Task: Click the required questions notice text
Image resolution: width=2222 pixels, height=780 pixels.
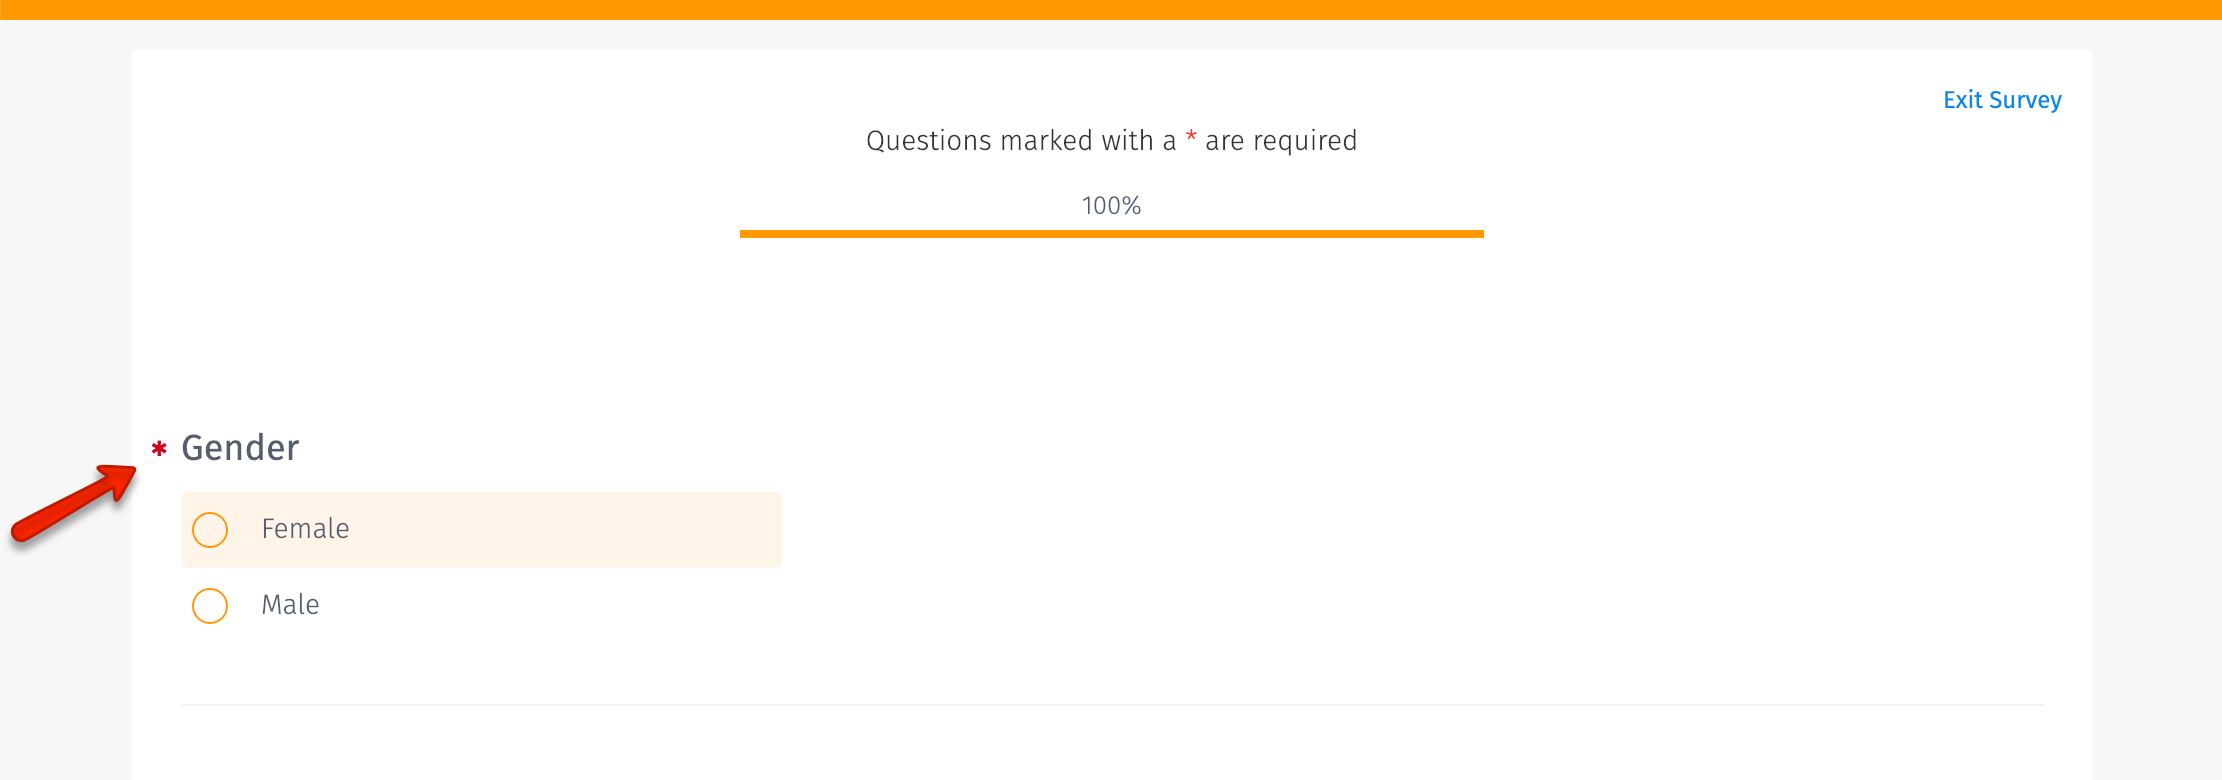Action: coord(1111,140)
